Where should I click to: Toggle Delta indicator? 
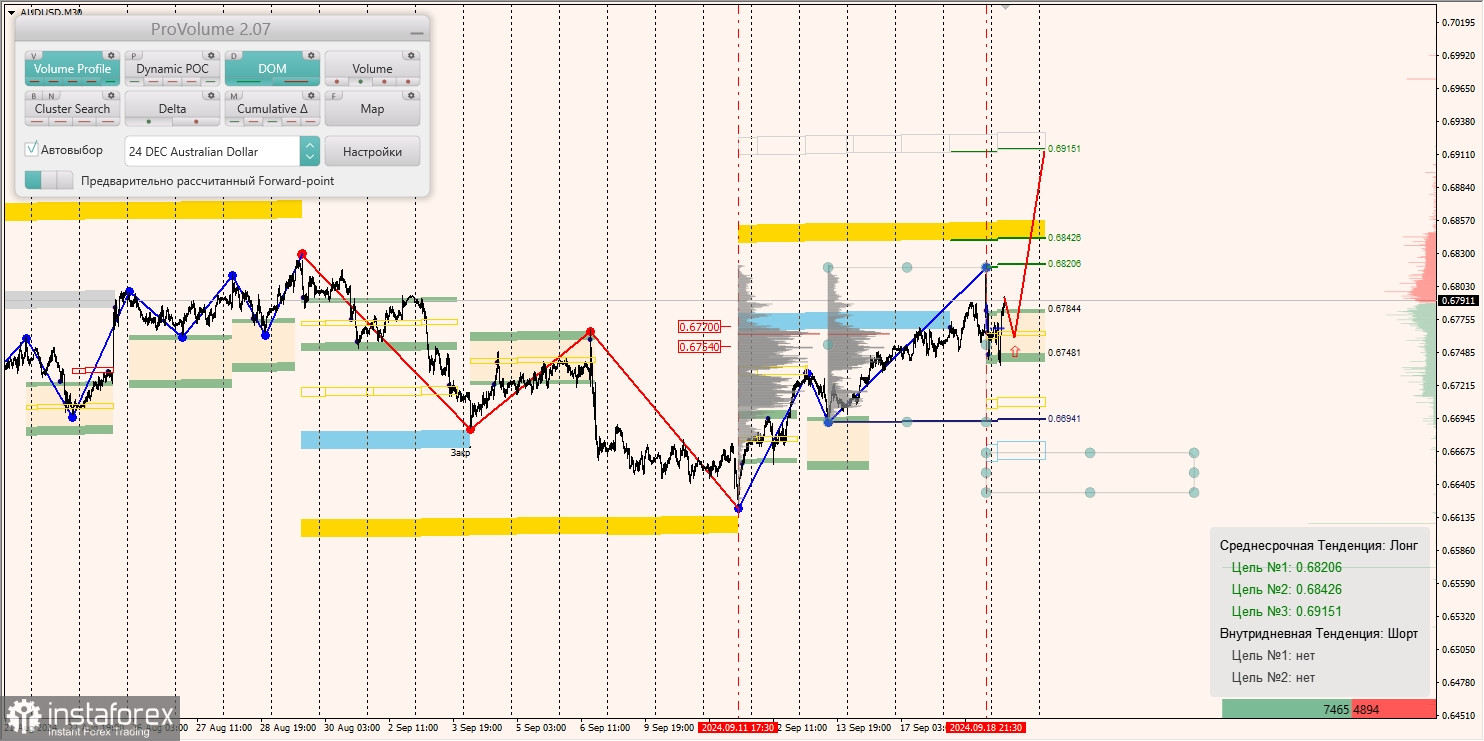pyautogui.click(x=172, y=108)
